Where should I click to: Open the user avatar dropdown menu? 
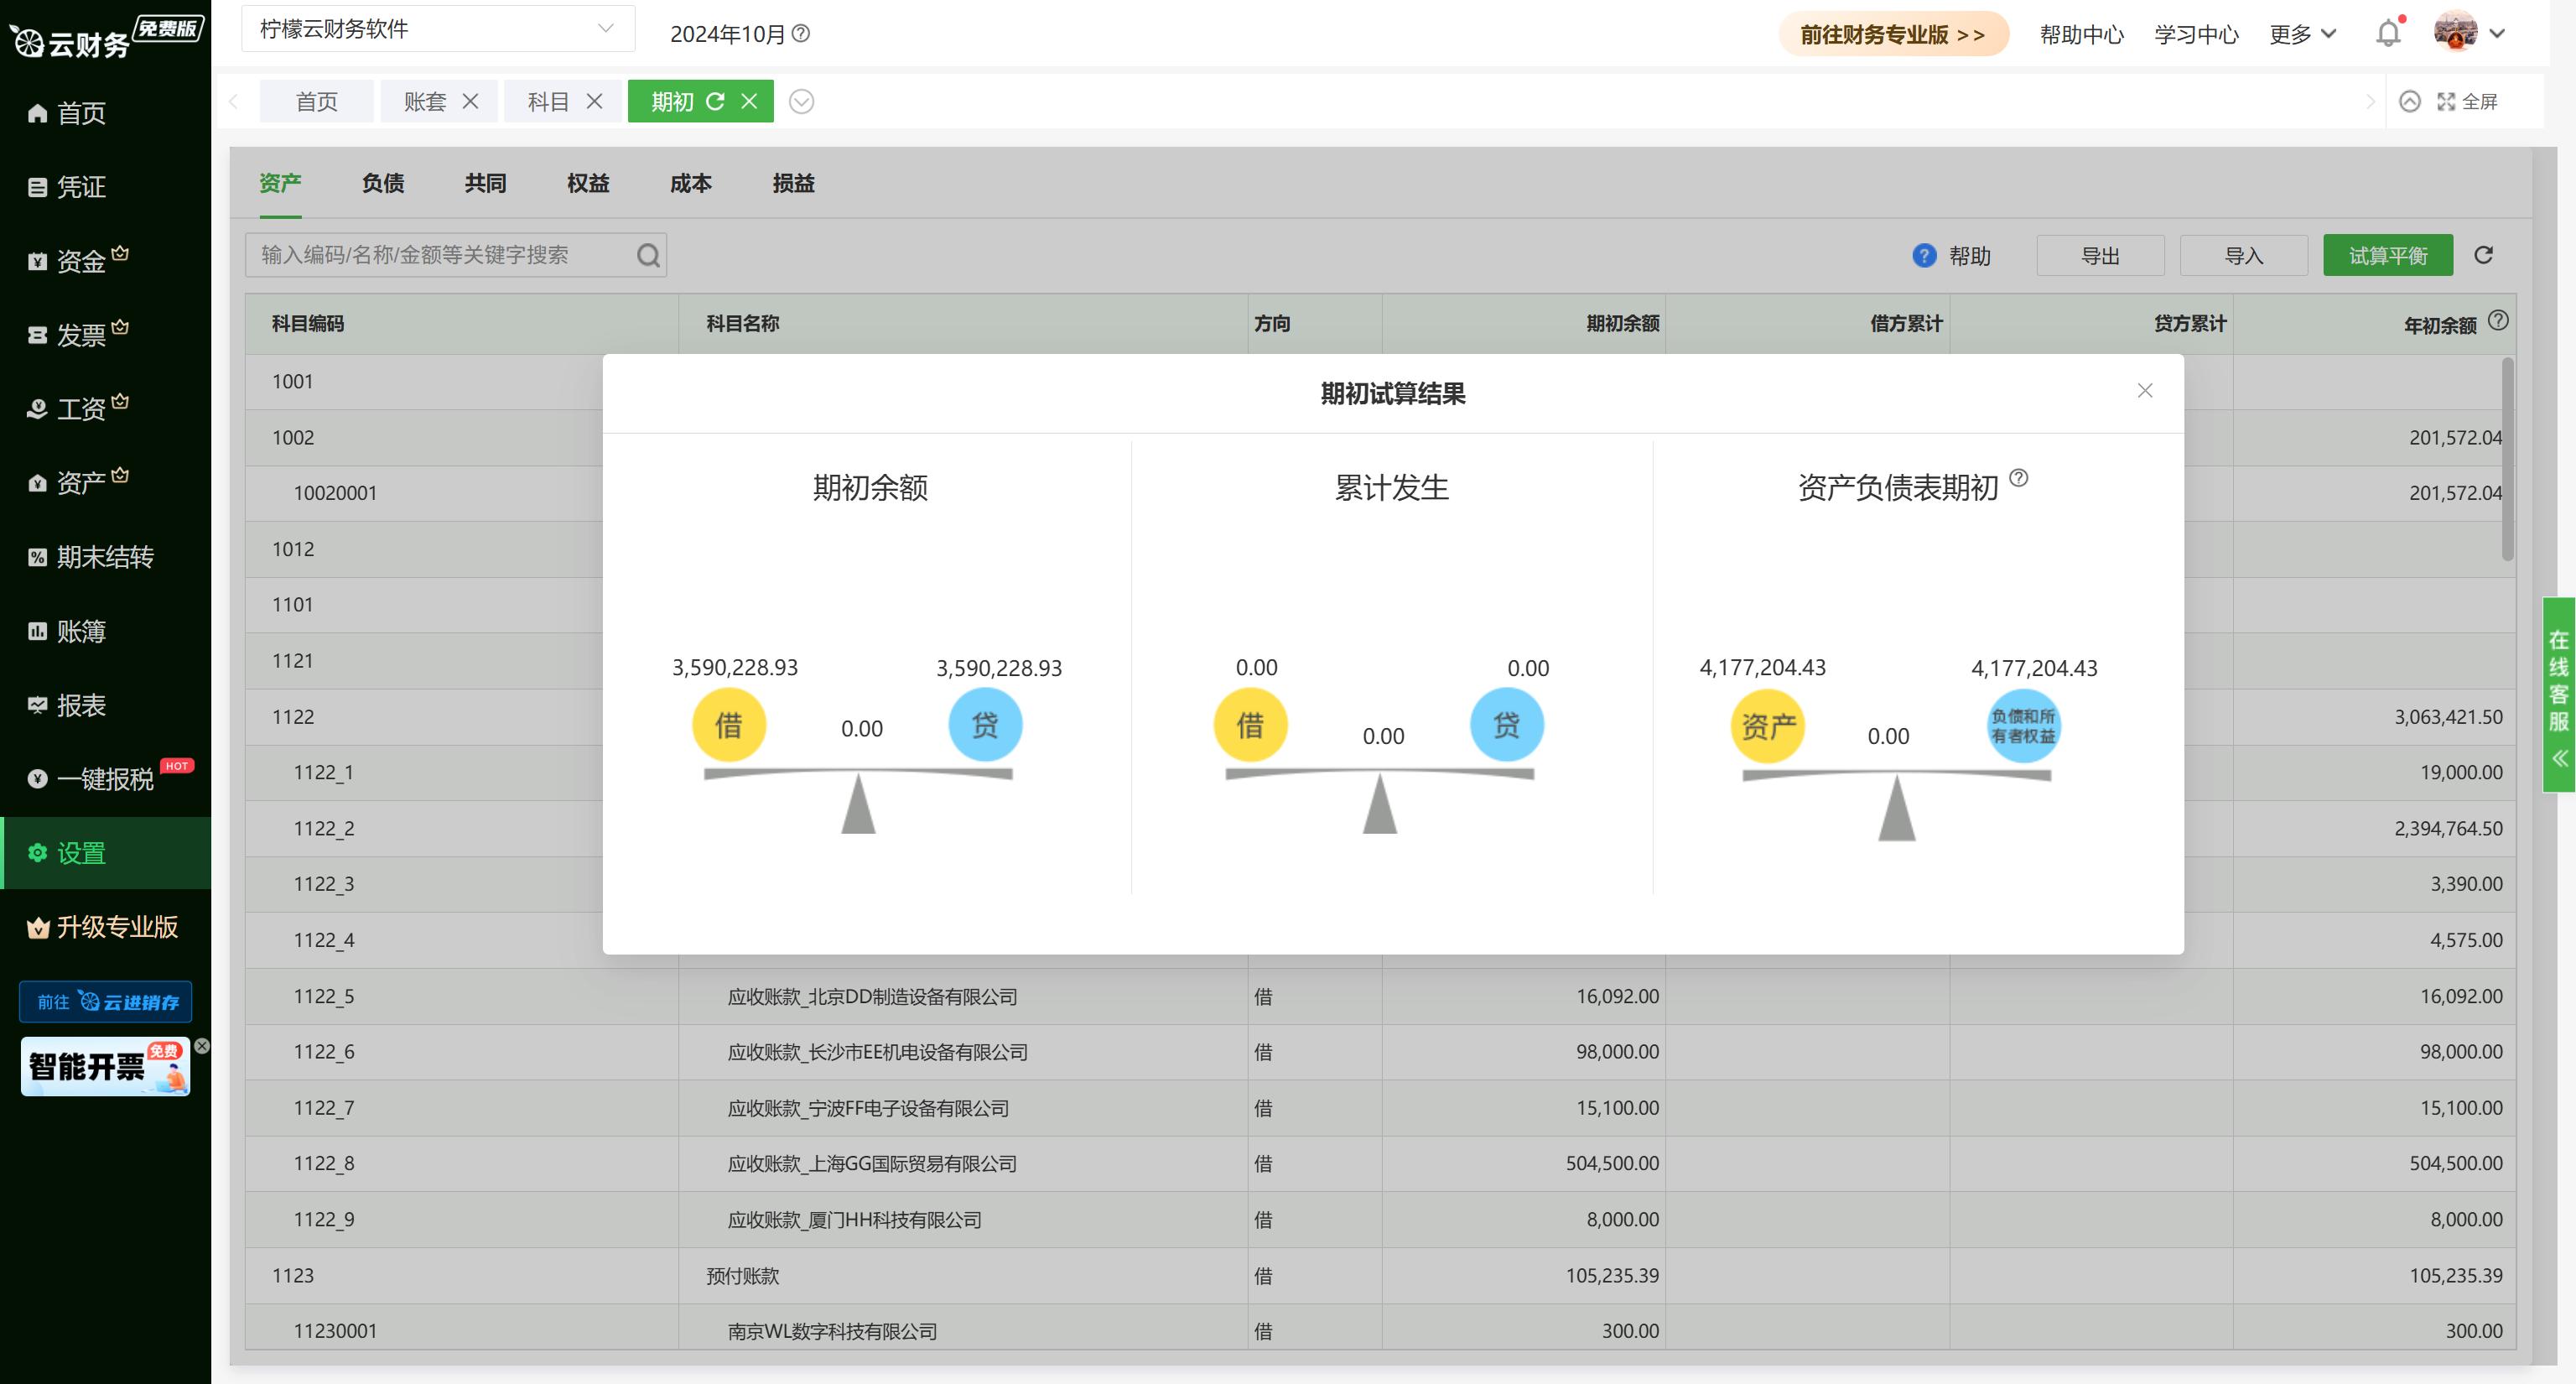(x=2468, y=33)
